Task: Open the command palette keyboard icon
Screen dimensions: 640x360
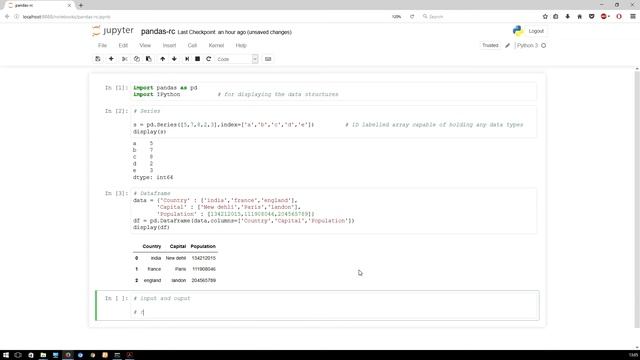Action: pyautogui.click(x=268, y=59)
